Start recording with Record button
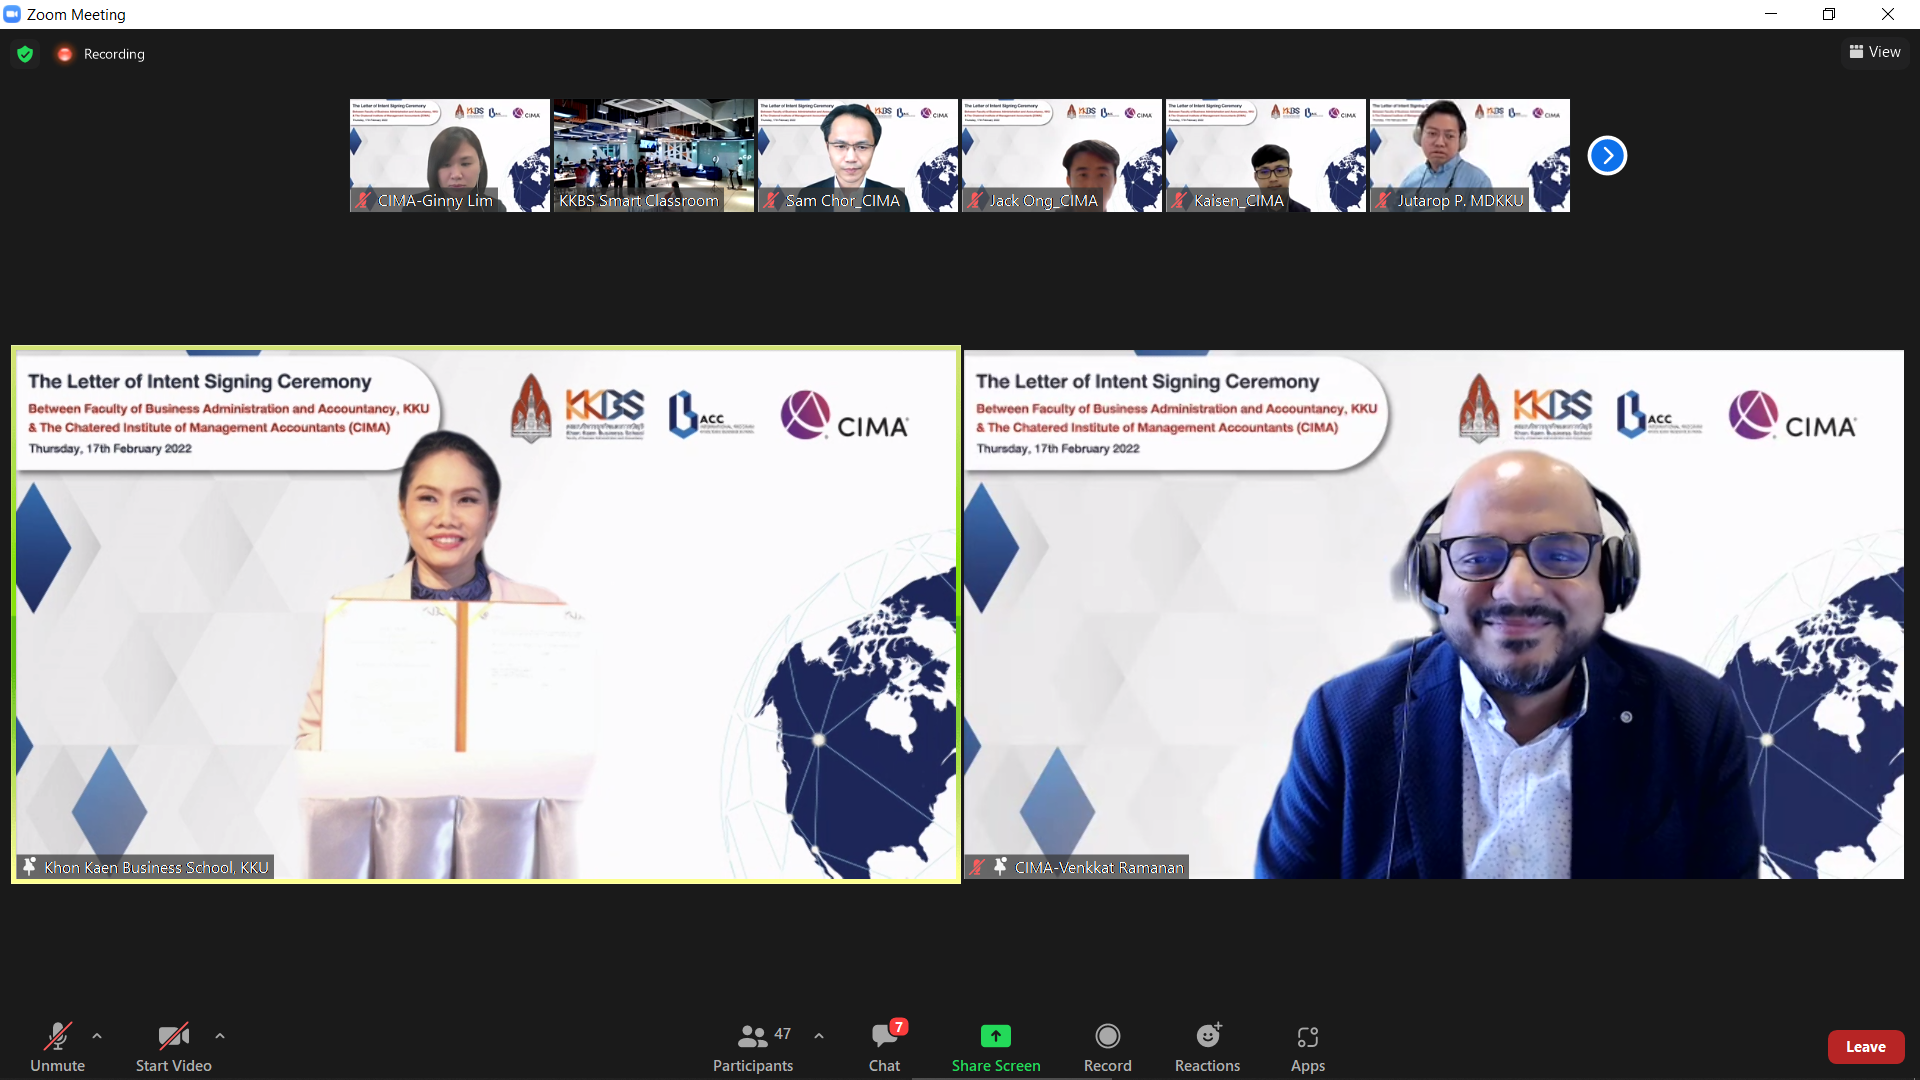Screen dimensions: 1920x1080 tap(1107, 1046)
